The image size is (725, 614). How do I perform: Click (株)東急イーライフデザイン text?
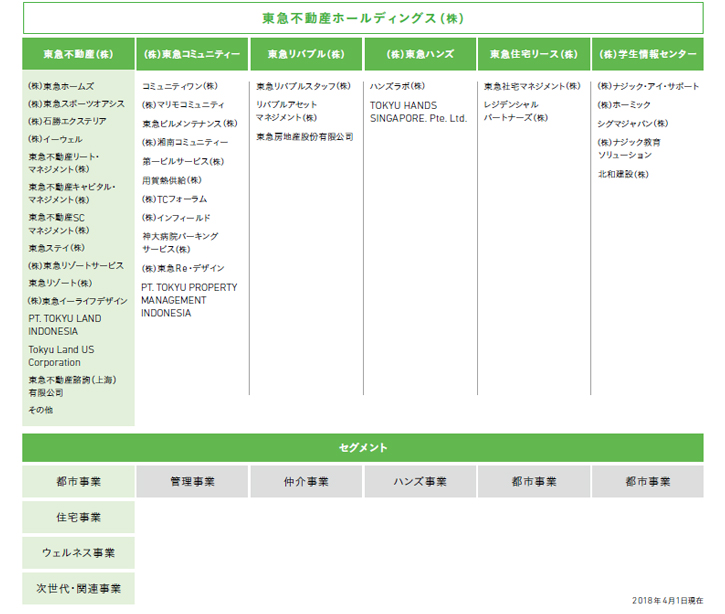[x=78, y=301]
